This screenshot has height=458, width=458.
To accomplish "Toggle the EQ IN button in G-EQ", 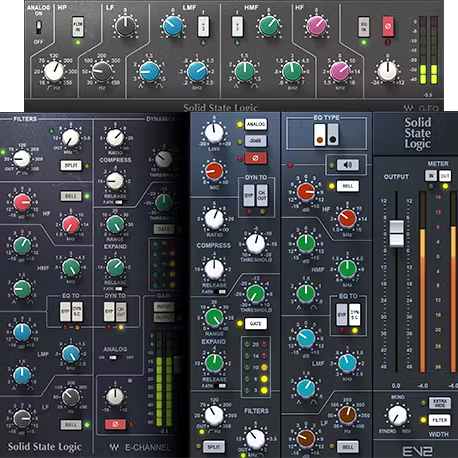I will 364,27.
